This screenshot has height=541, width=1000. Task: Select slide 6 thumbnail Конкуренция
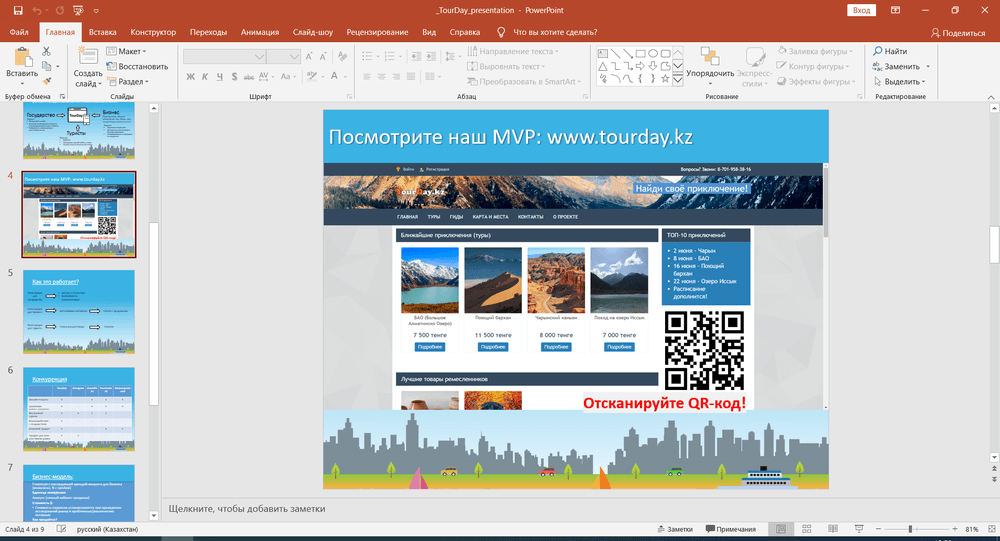(79, 409)
